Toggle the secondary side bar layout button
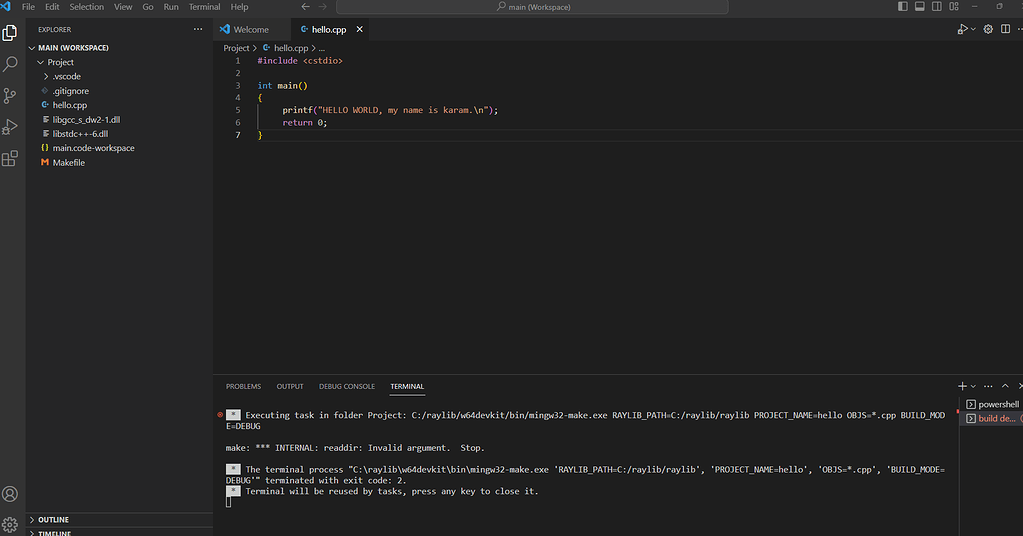The height and width of the screenshot is (536, 1023). (x=936, y=7)
